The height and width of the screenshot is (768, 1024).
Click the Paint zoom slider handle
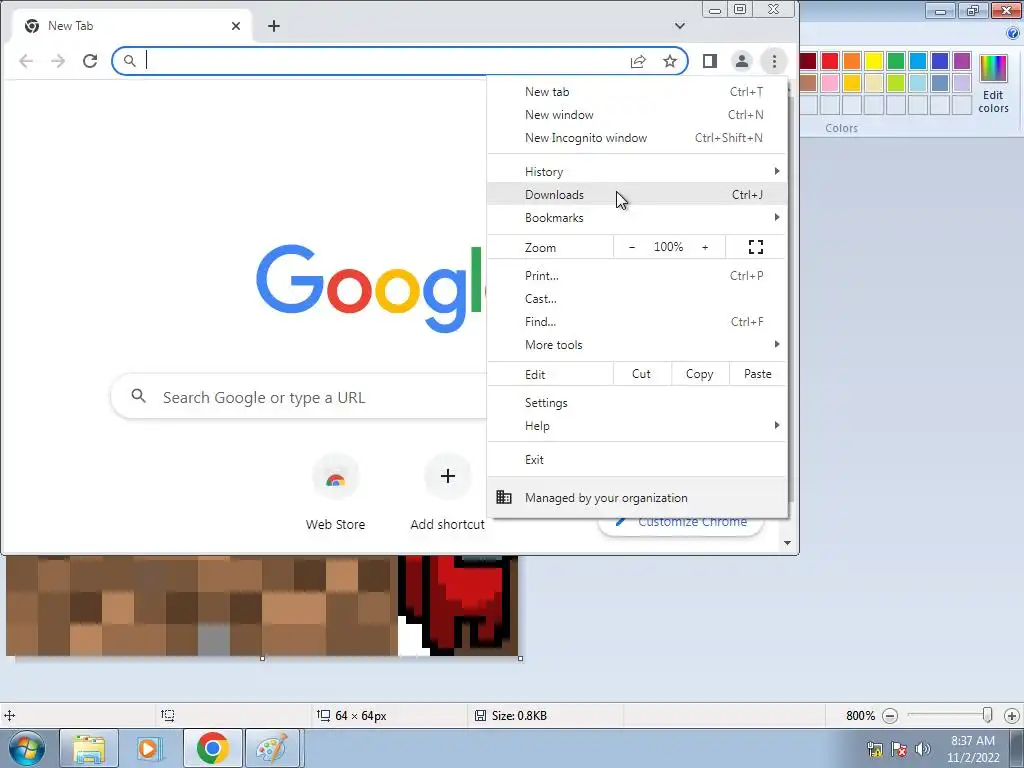(987, 716)
